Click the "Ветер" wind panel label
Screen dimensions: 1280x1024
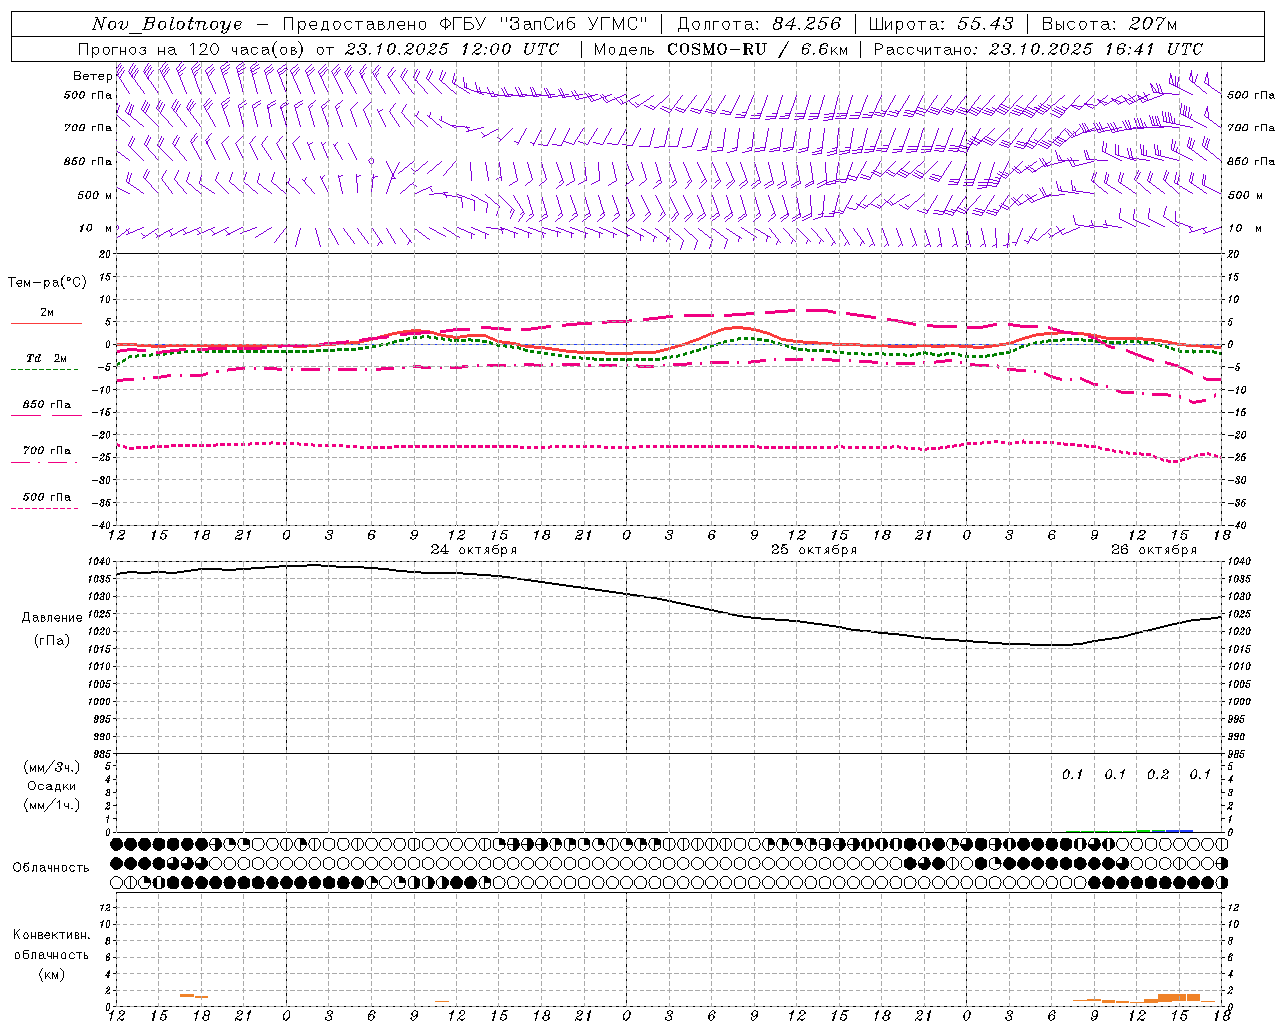tap(92, 76)
